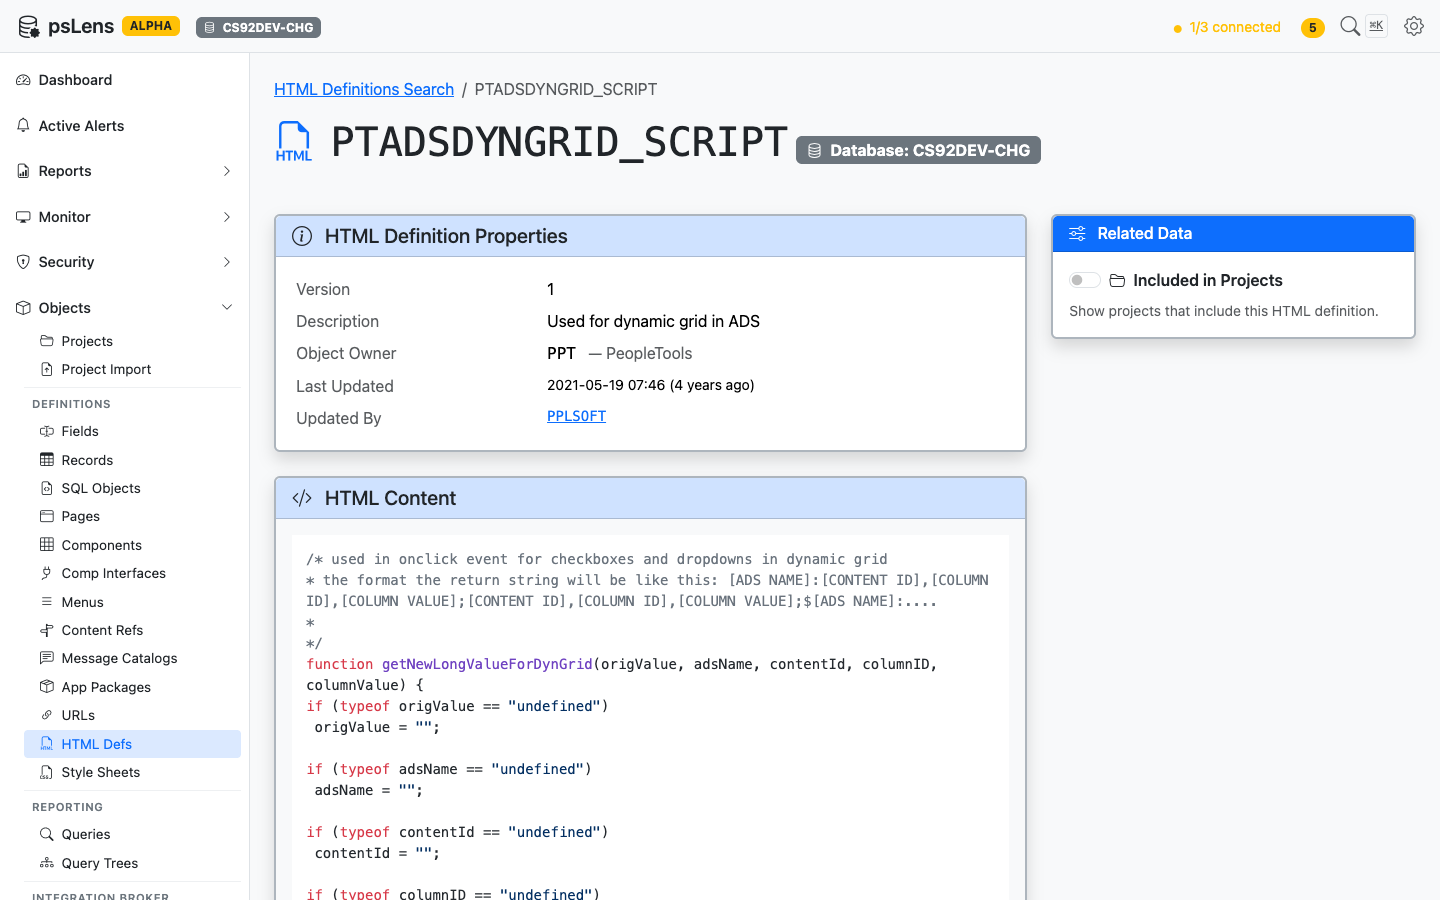The image size is (1440, 900).
Task: Click the Projects folder icon in sidebar
Action: pos(46,341)
